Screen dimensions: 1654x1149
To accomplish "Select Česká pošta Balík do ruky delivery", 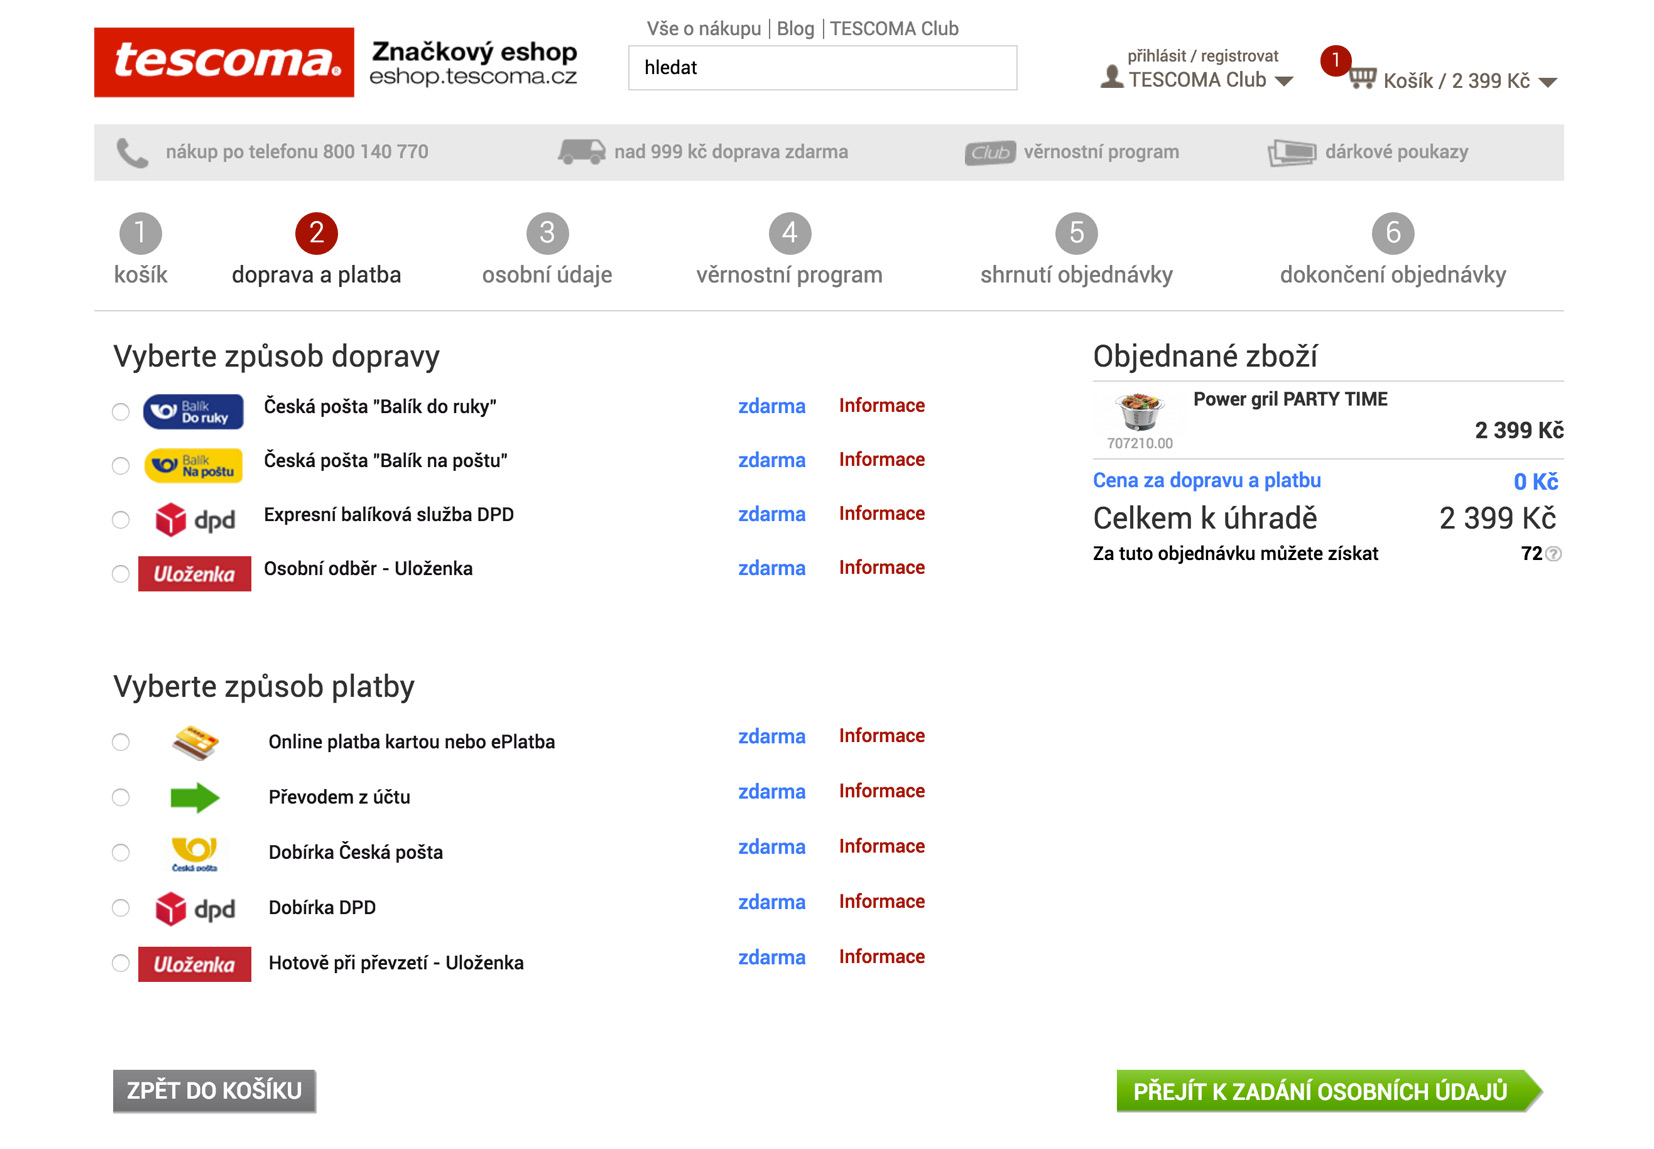I will click(121, 412).
